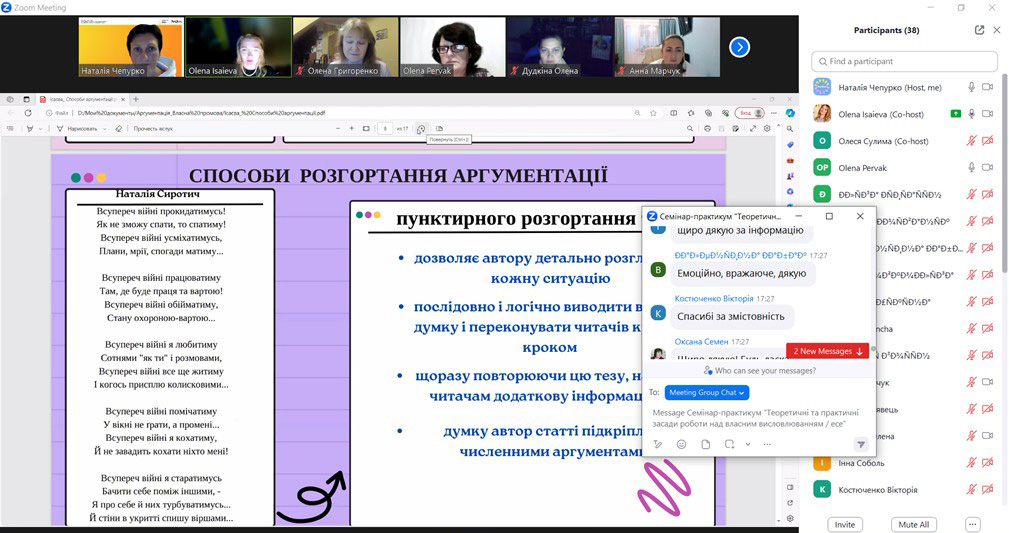The image size is (1009, 533).
Task: Add page to favorites star icon
Action: (x=653, y=113)
